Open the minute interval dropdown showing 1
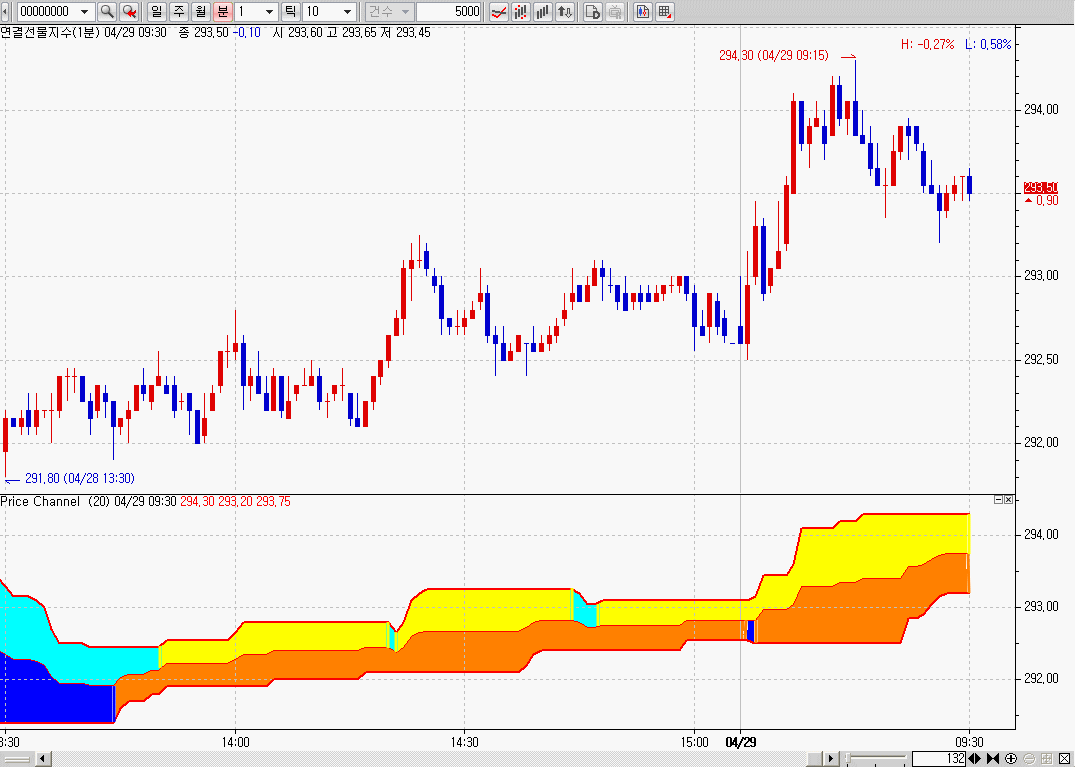Screen dimensions: 1075x767 pos(269,12)
